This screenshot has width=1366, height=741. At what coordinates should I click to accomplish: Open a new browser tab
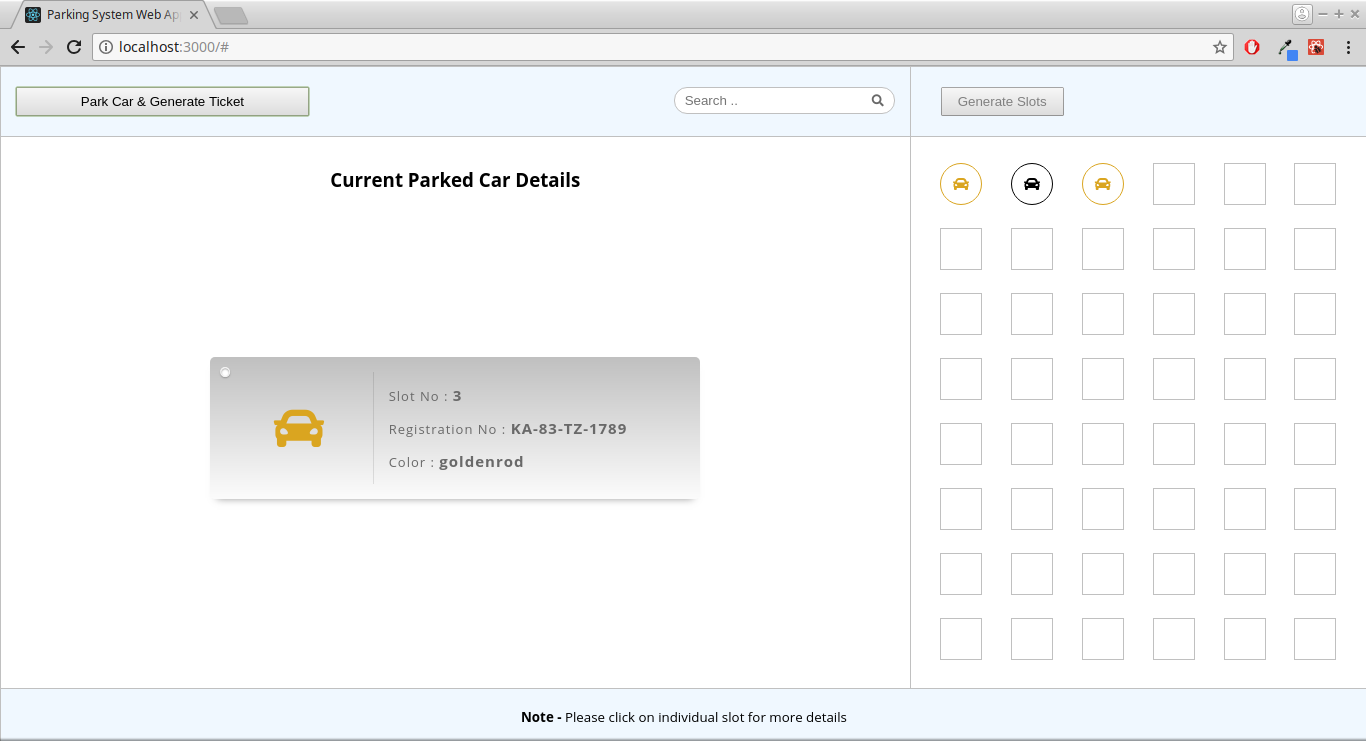[x=231, y=16]
